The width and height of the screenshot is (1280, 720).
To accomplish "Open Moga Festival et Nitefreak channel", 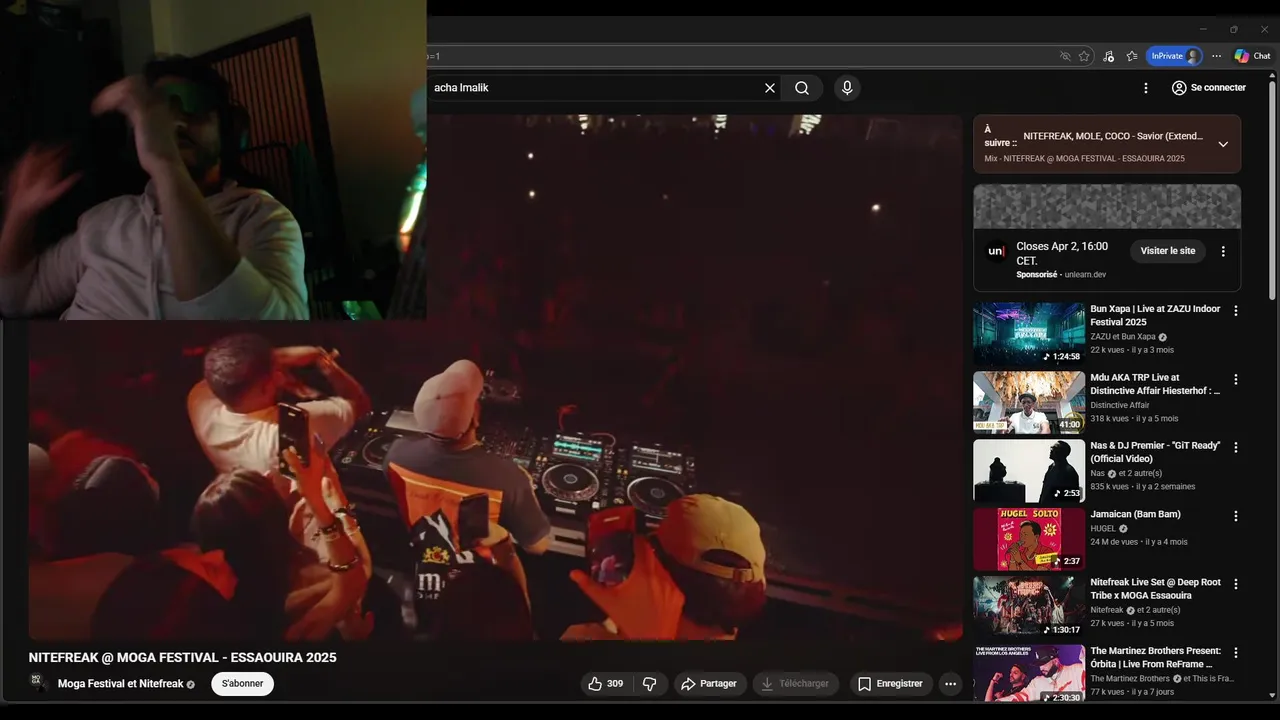I will pyautogui.click(x=120, y=684).
